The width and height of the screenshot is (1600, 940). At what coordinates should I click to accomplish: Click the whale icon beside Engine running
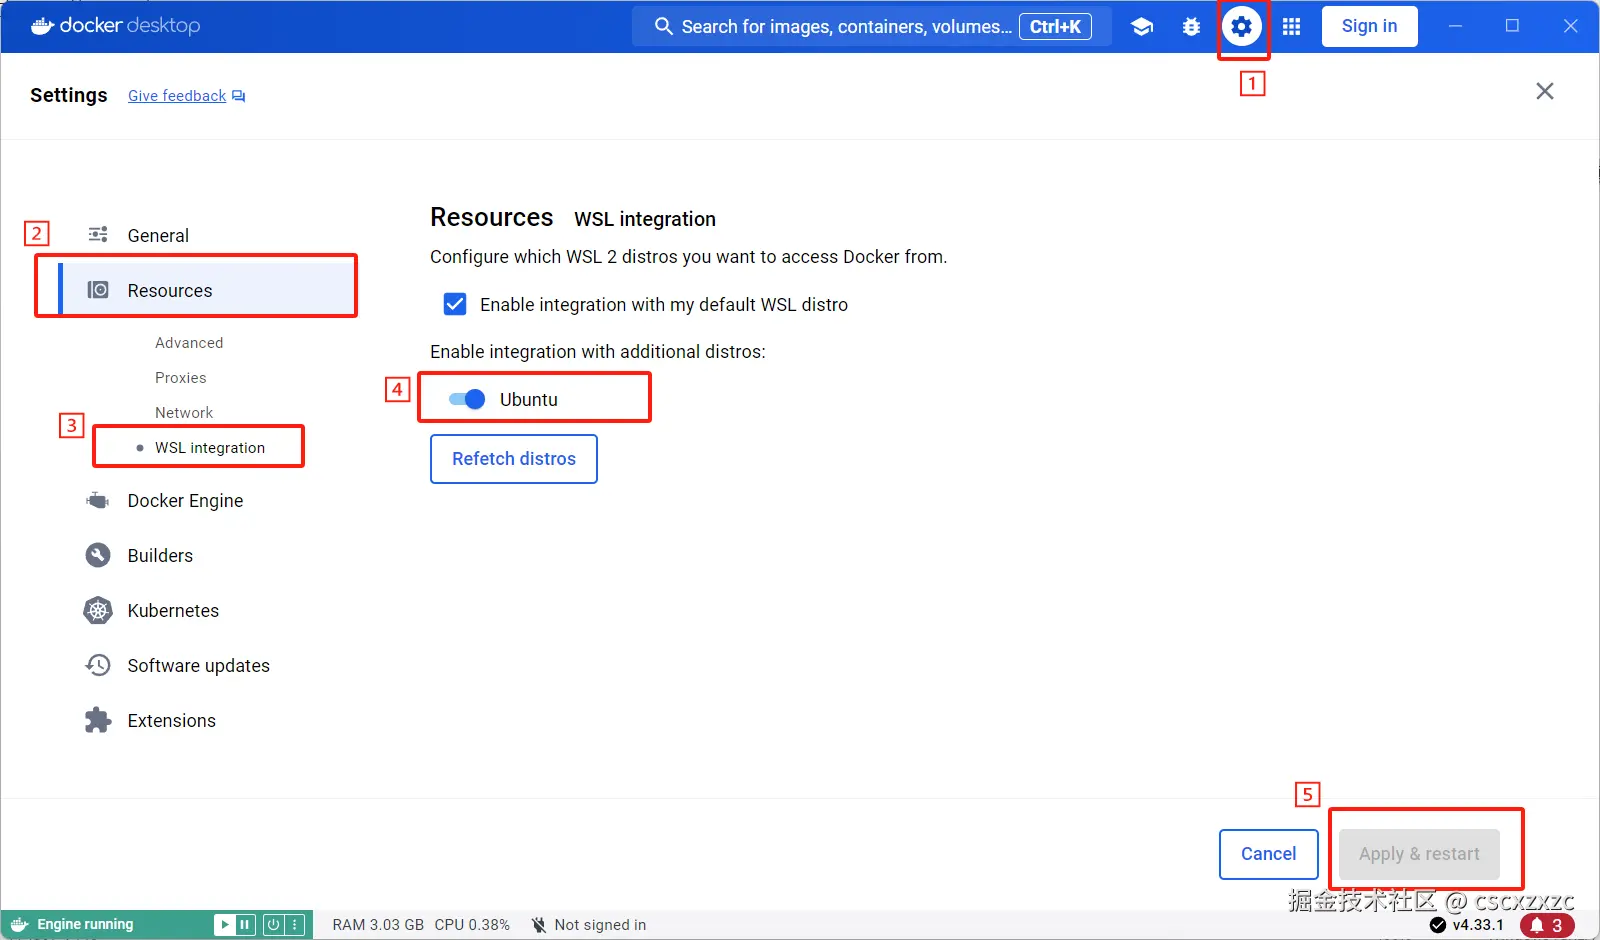[19, 925]
